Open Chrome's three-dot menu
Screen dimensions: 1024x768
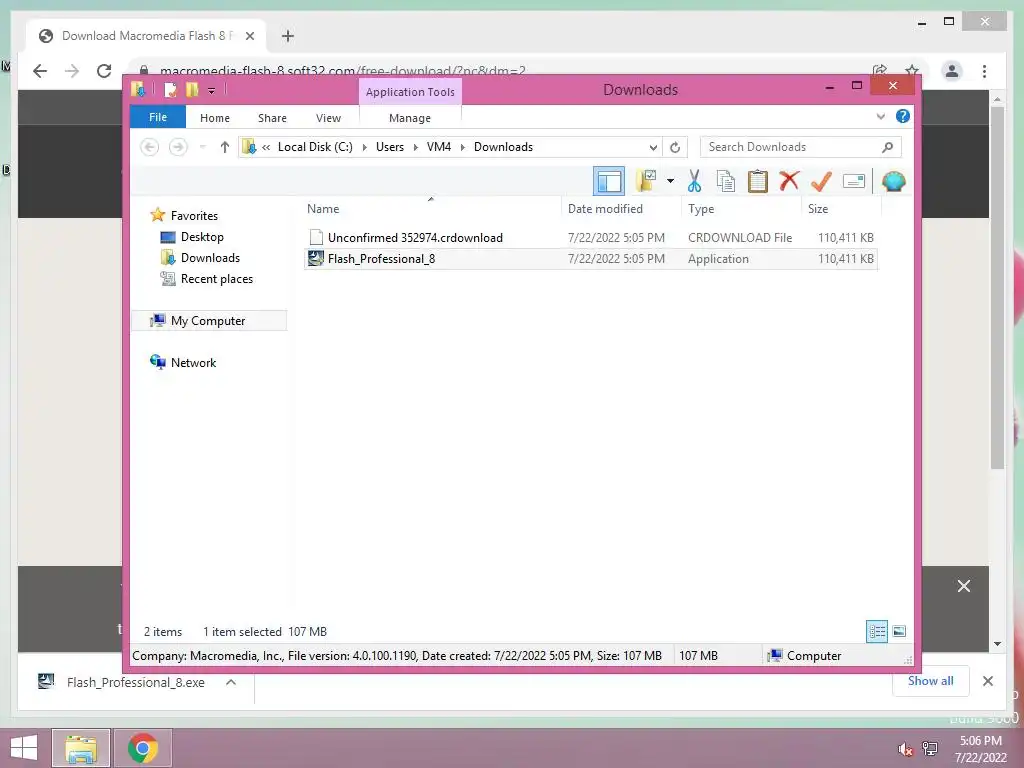pyautogui.click(x=984, y=71)
